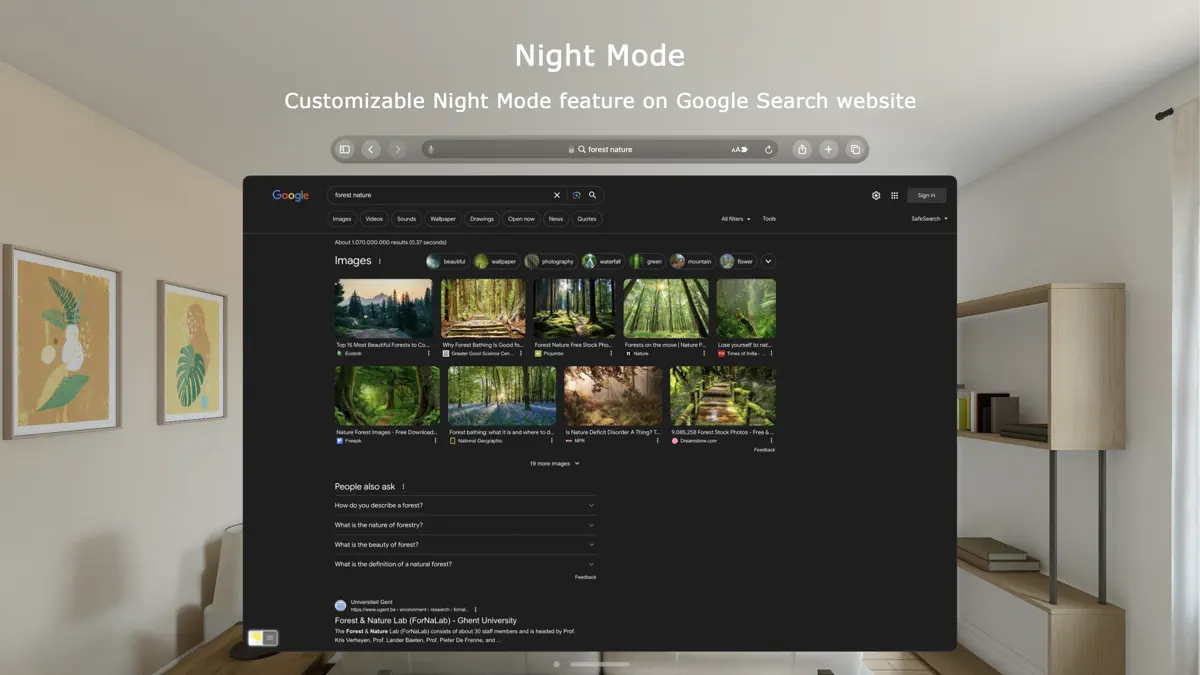Image resolution: width=1200 pixels, height=675 pixels.
Task: Open the browser Share icon
Action: pos(802,149)
